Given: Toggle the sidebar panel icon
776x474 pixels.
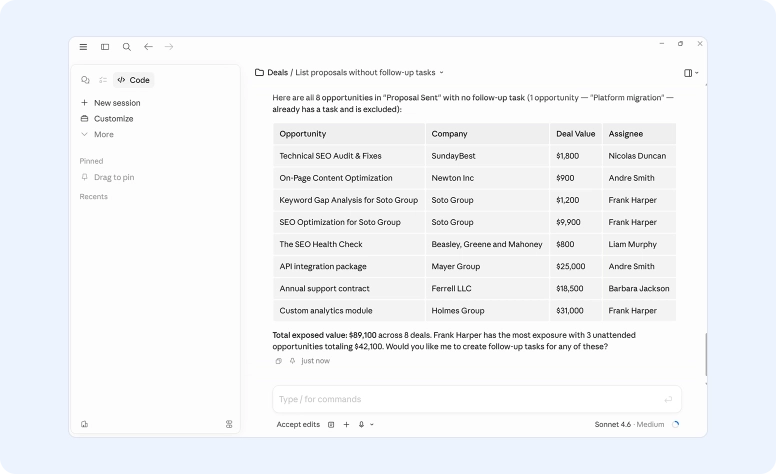Looking at the screenshot, I should 105,47.
